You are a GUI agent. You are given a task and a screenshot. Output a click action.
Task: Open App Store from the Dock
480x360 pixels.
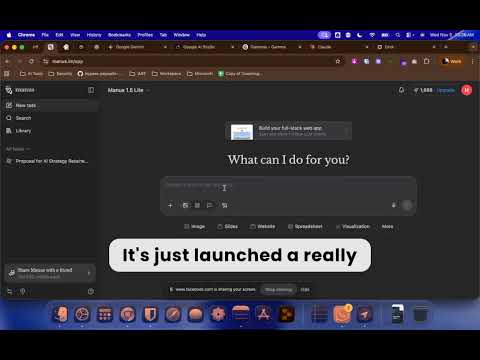(x=263, y=314)
